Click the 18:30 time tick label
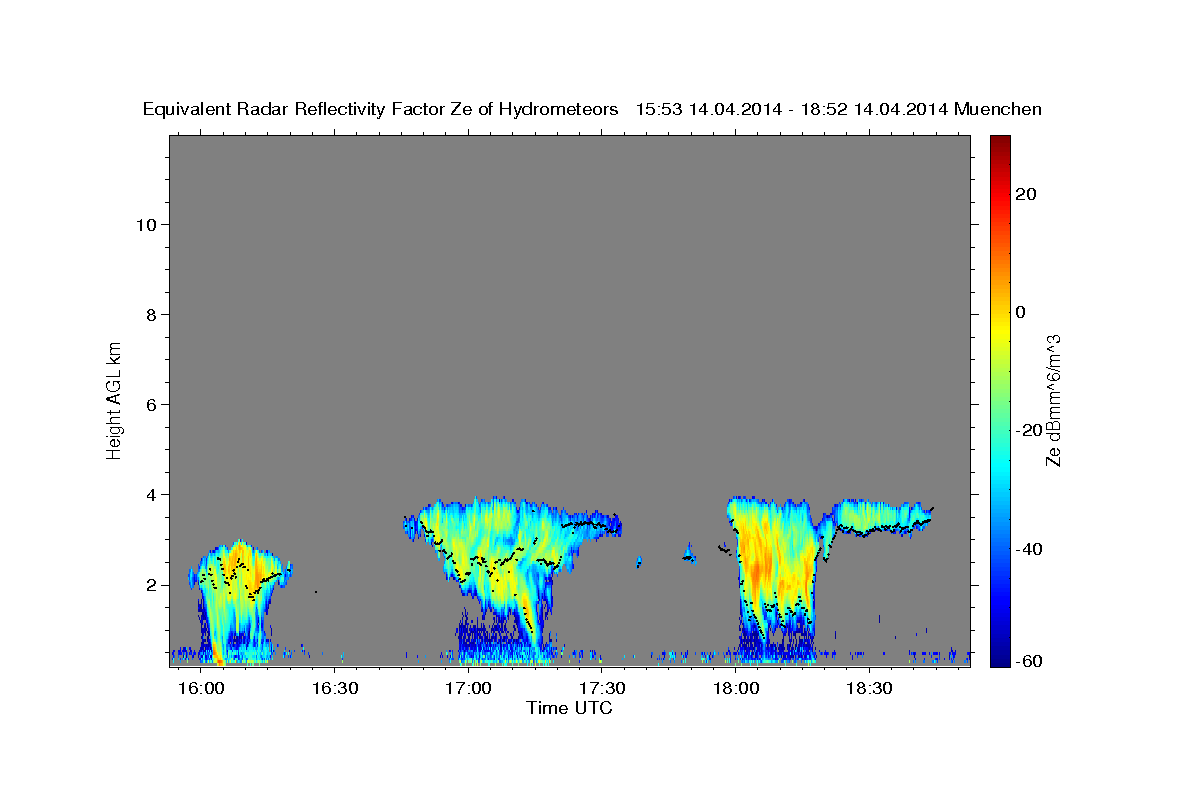The image size is (1200, 800). (868, 689)
